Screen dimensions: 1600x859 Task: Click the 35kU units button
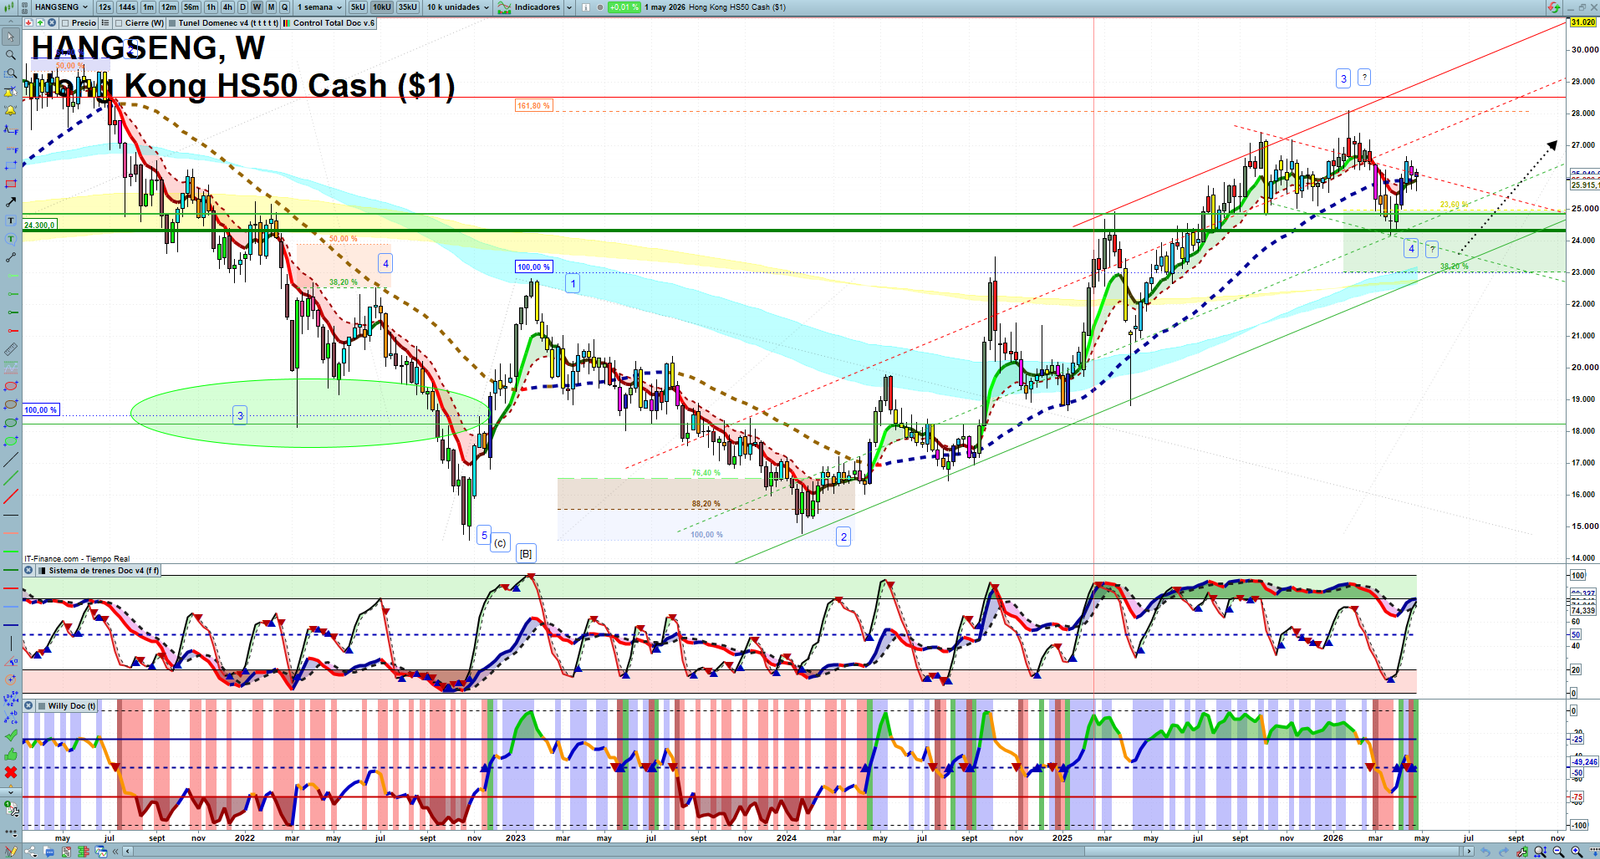point(407,7)
